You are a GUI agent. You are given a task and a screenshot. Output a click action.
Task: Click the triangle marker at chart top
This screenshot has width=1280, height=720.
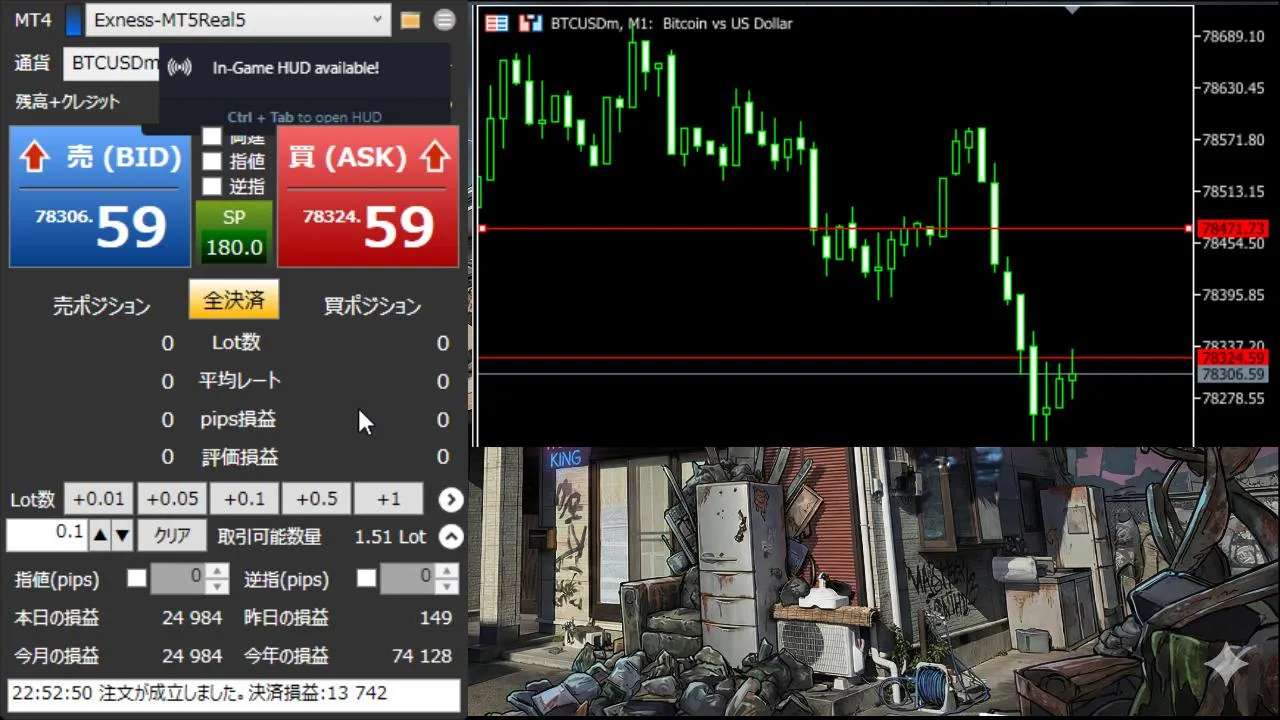1072,10
